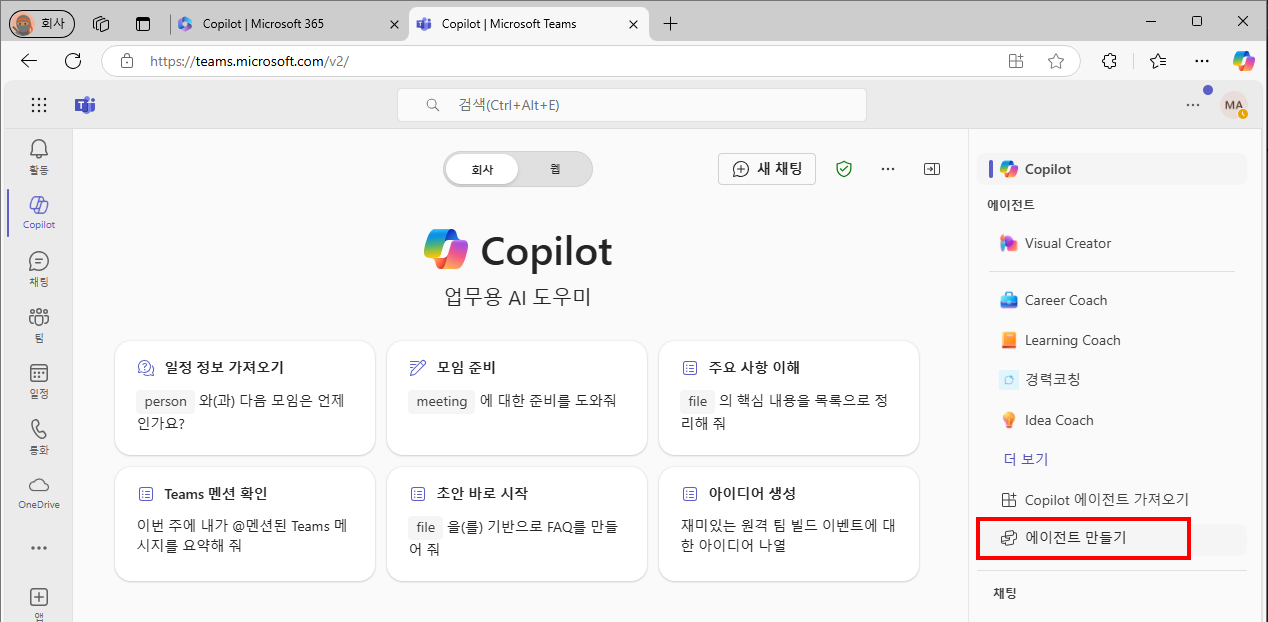The image size is (1268, 622).
Task: Click 더 보기 (see more) link
Action: coord(1025,459)
